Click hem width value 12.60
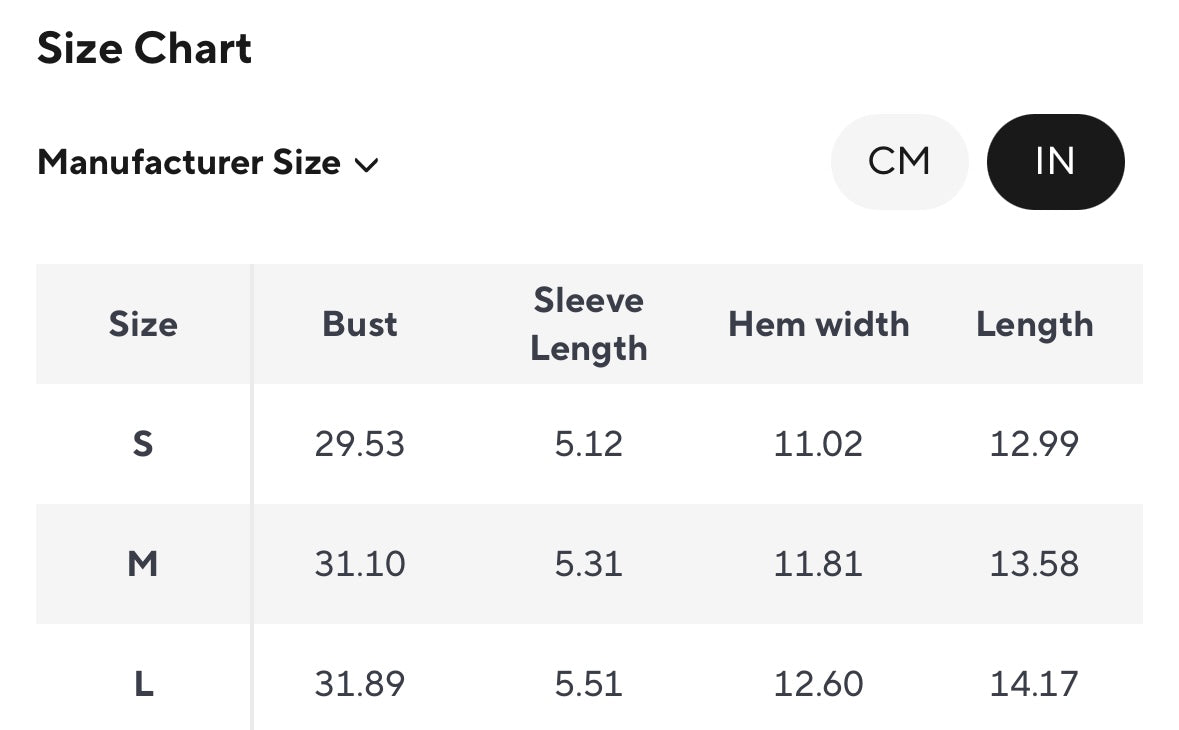Image resolution: width=1179 pixels, height=730 pixels. (818, 684)
